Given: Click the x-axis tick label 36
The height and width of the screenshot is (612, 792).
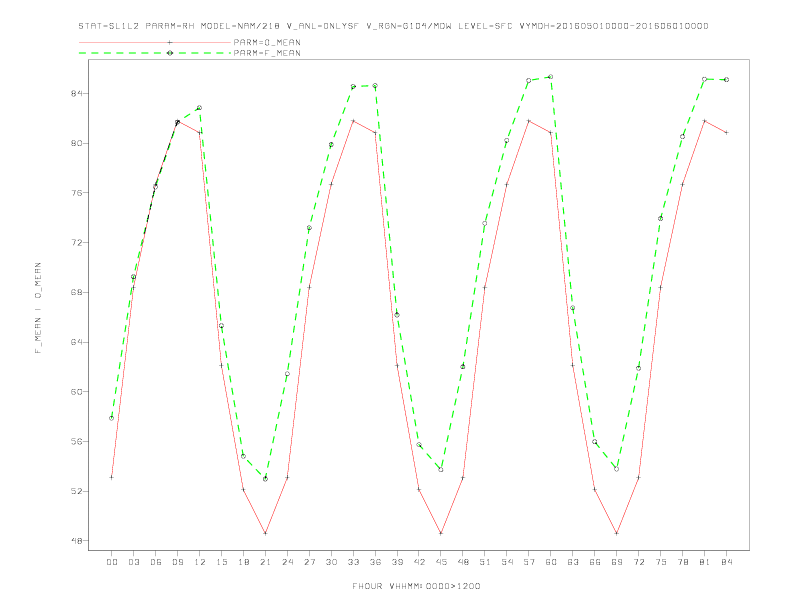Looking at the screenshot, I should coord(375,562).
